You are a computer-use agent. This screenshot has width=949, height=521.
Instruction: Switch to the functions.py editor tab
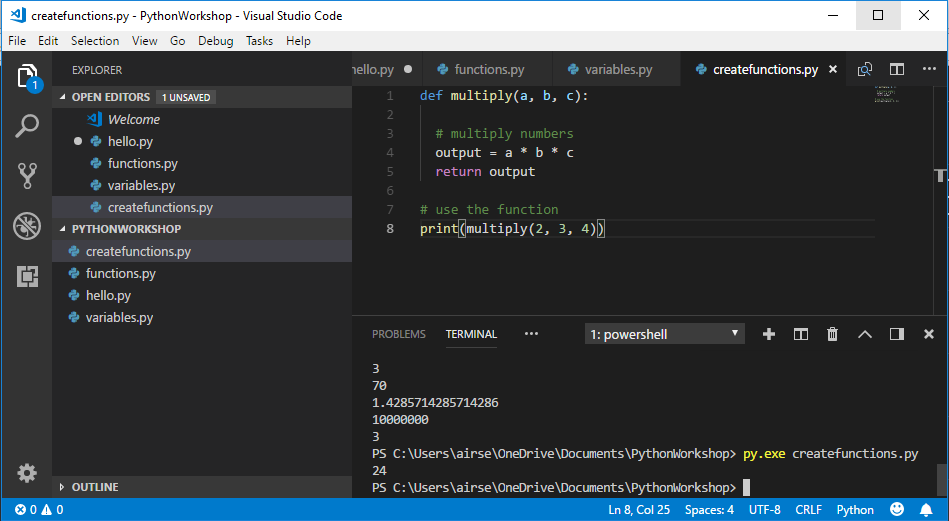point(487,70)
